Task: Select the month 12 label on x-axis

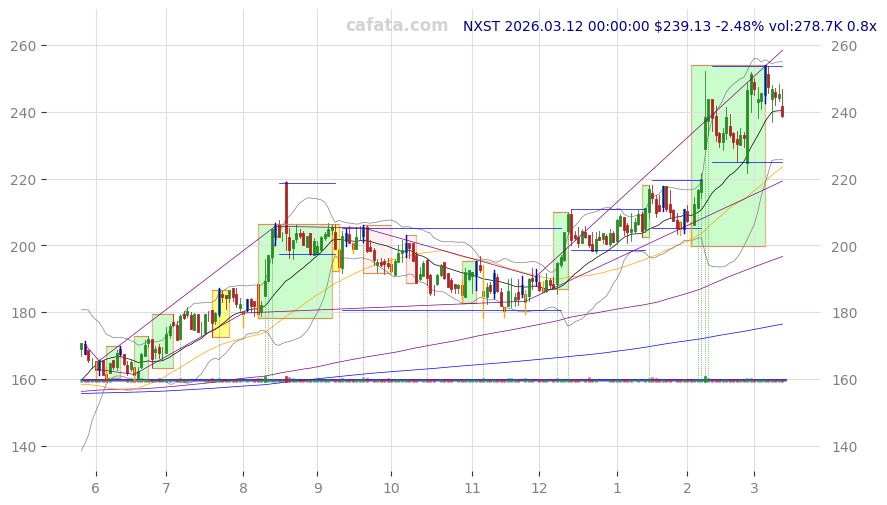Action: point(539,488)
